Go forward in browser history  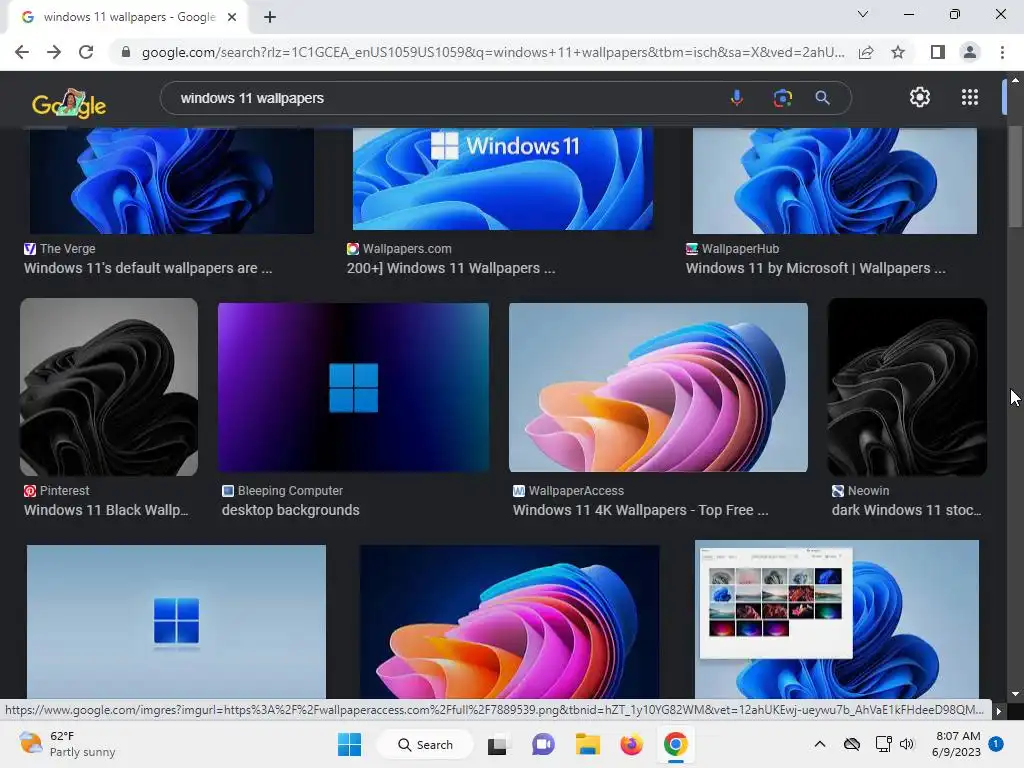[x=54, y=52]
